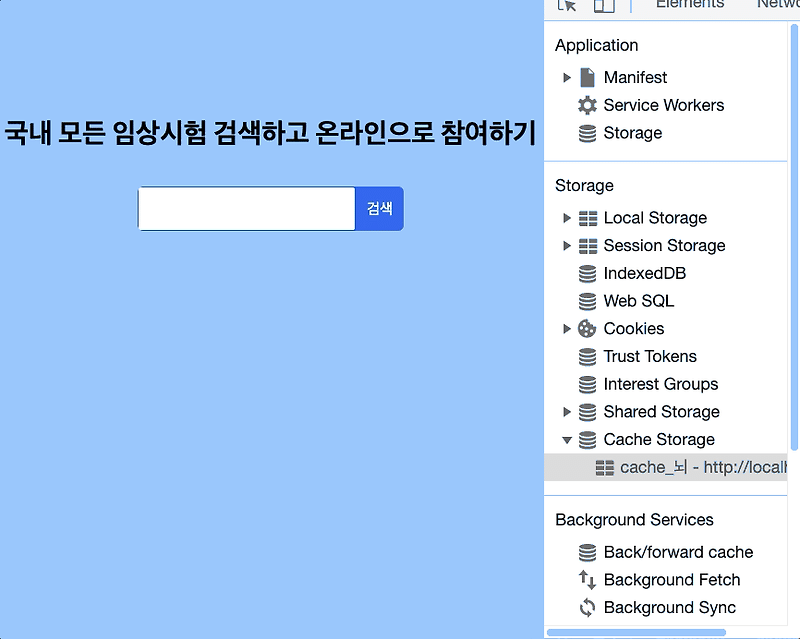Select the Background Fetch icon
This screenshot has height=639, width=800.
585,580
